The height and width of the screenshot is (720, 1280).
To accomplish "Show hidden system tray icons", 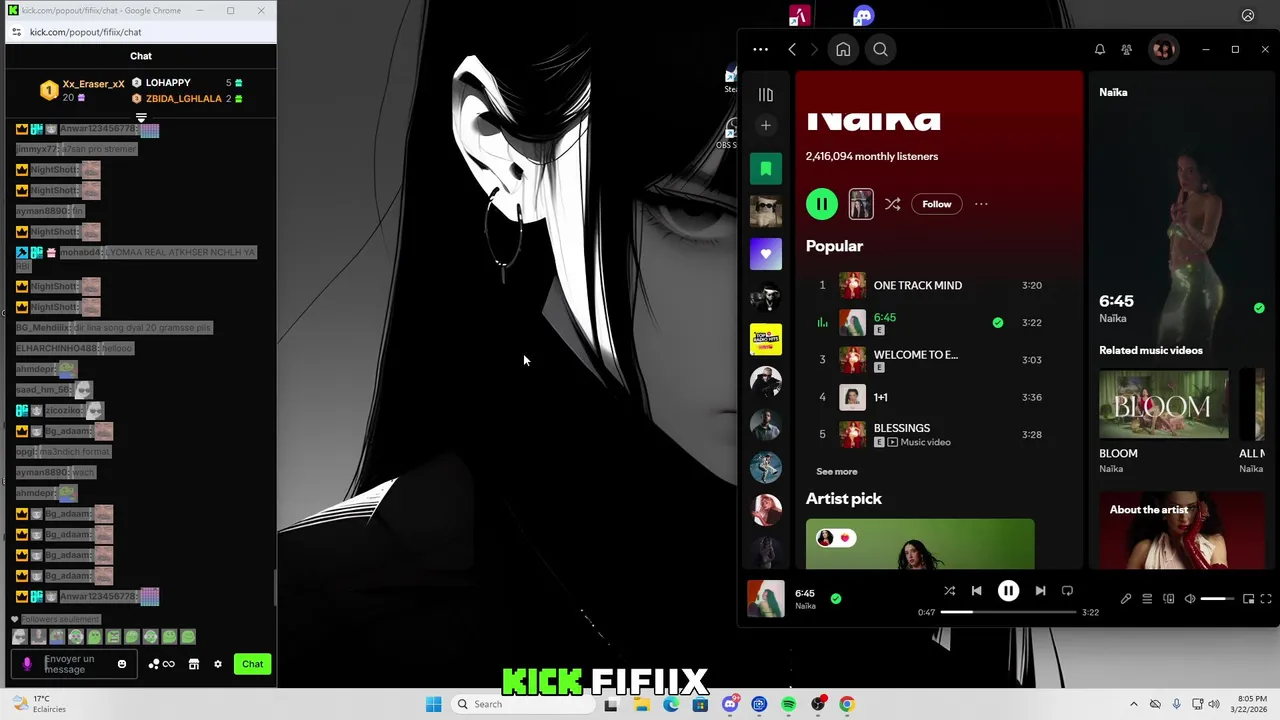I will (1133, 704).
